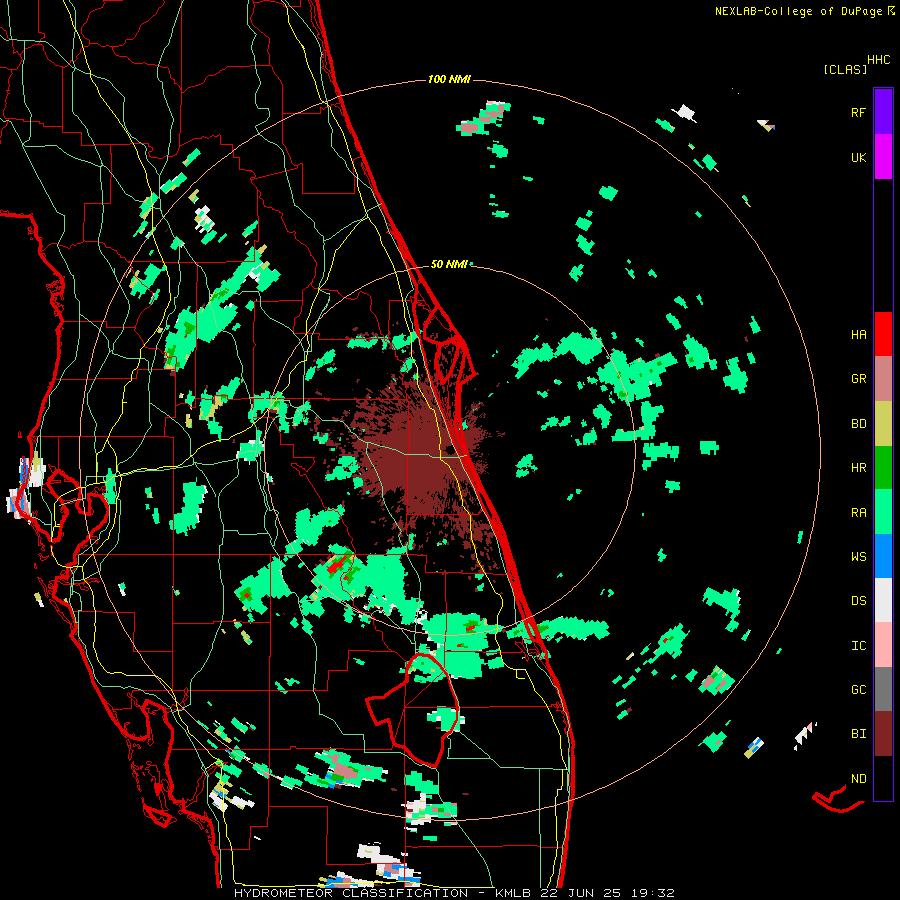Image resolution: width=900 pixels, height=900 pixels.
Task: Click the GC legend label
Action: point(858,689)
